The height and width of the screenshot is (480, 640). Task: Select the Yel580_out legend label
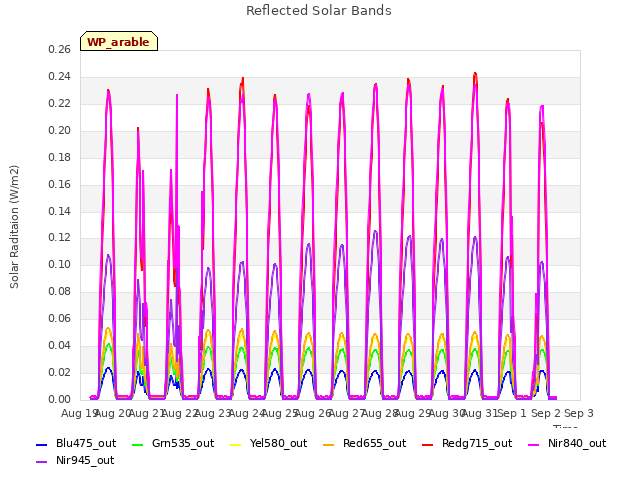(x=278, y=443)
